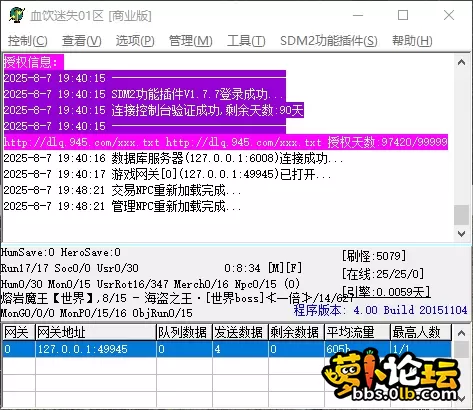
Task: Click the 授权天数:97420/99999 log line
Action: click(225, 142)
